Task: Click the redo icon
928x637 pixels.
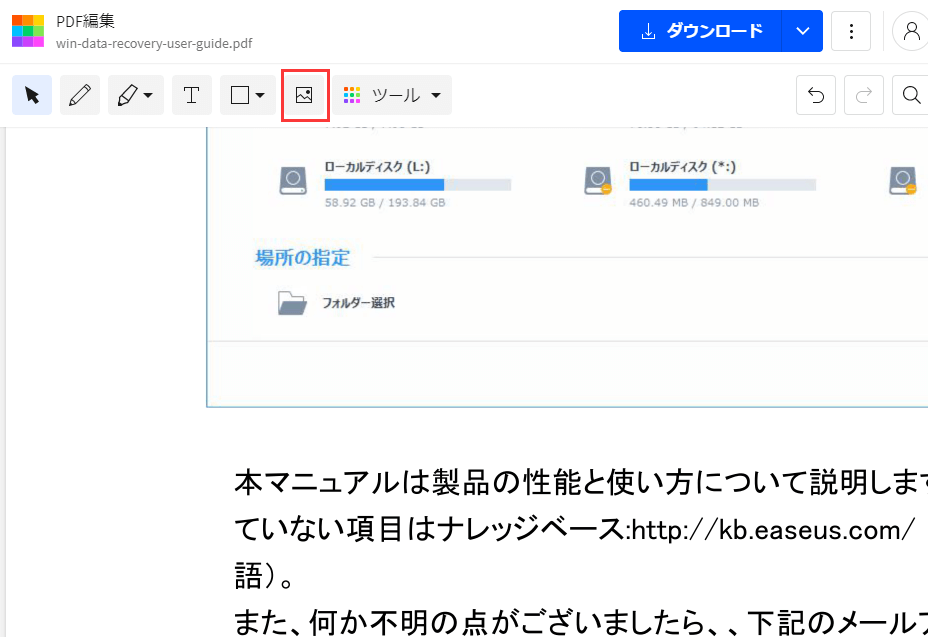Action: click(863, 95)
